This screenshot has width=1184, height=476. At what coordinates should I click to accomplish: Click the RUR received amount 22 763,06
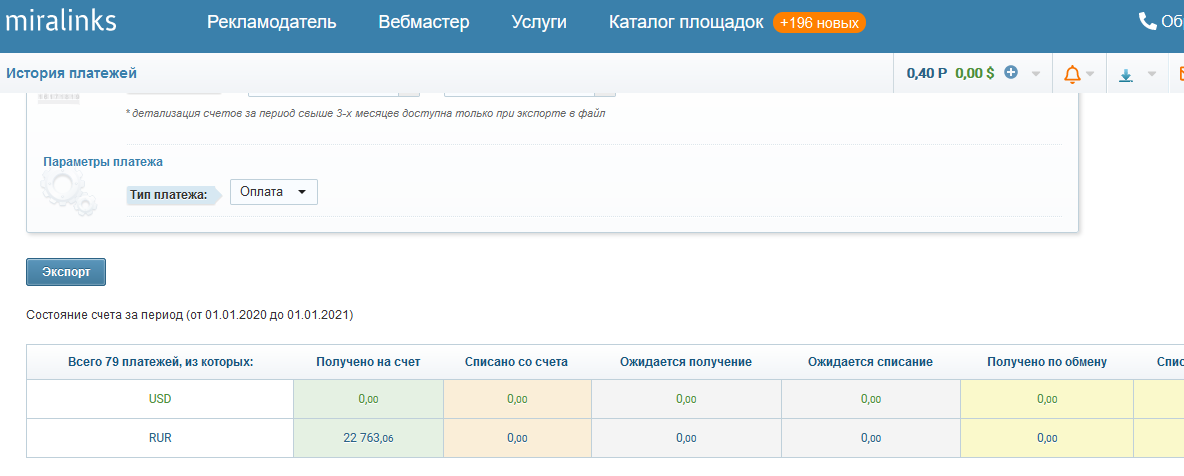click(368, 437)
